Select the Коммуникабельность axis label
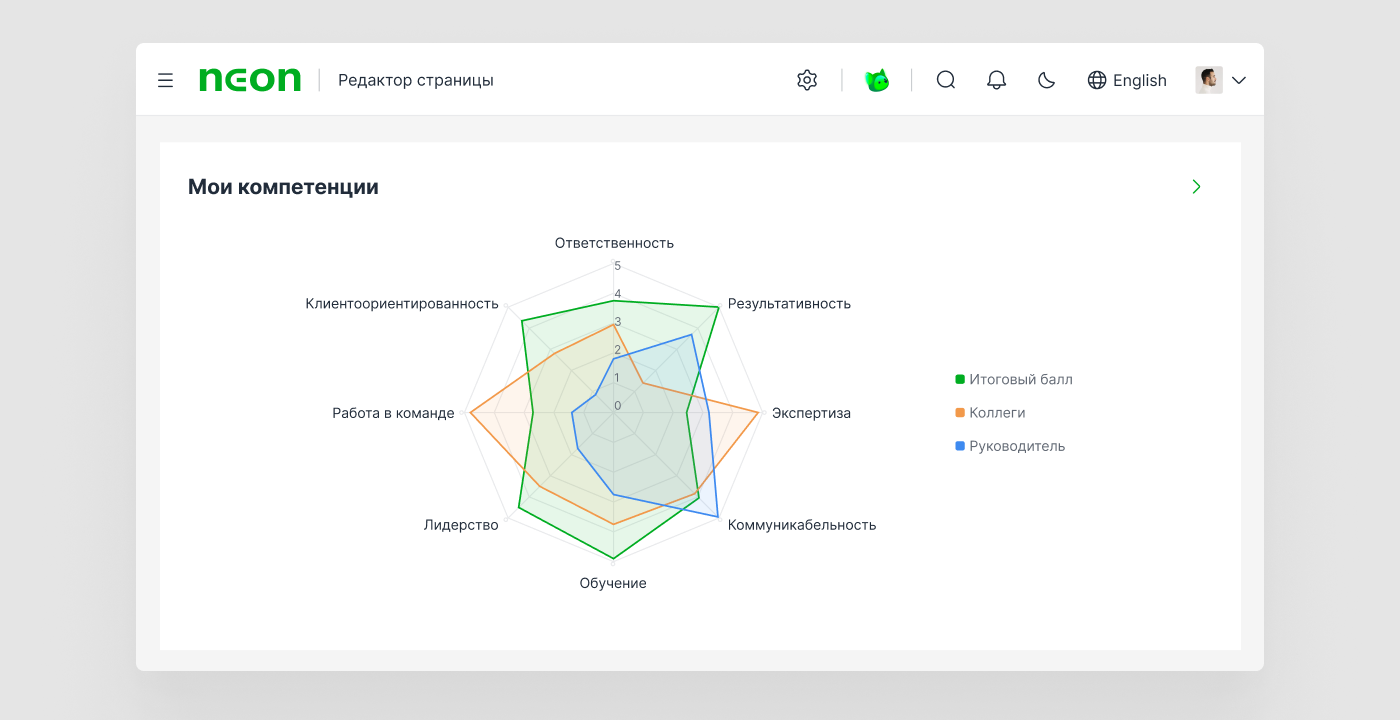The width and height of the screenshot is (1400, 720). click(x=801, y=525)
